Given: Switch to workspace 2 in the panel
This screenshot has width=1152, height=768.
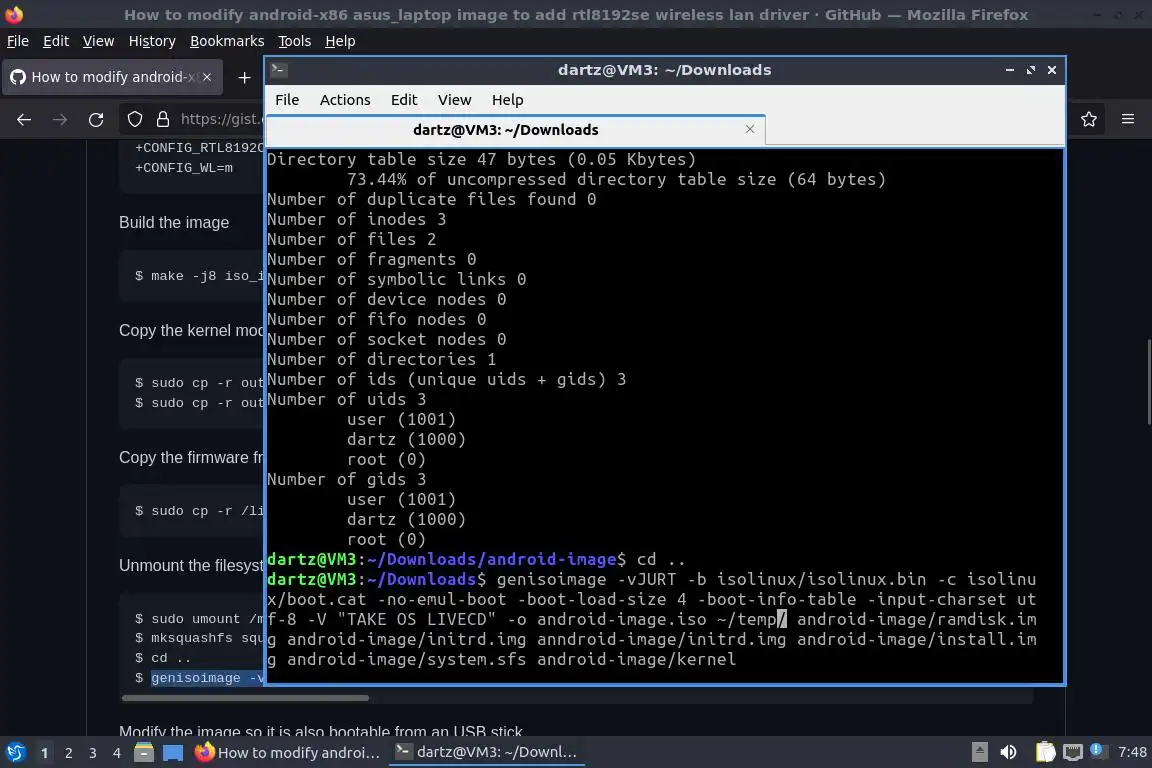Looking at the screenshot, I should [68, 753].
